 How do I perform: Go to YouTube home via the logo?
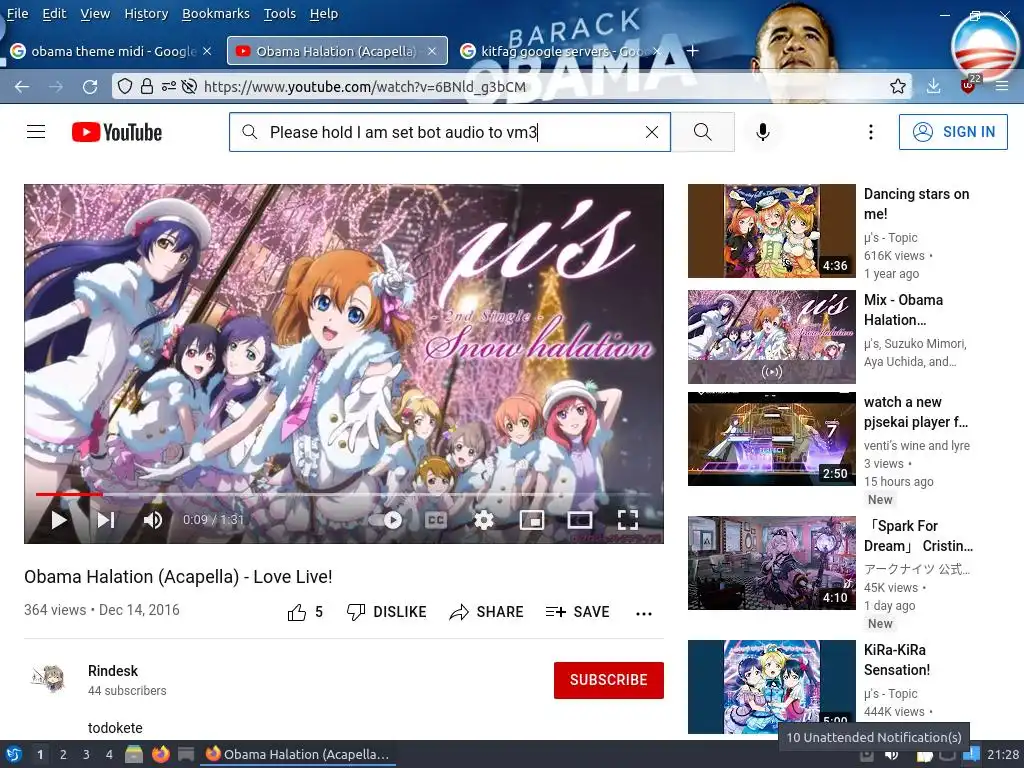117,132
